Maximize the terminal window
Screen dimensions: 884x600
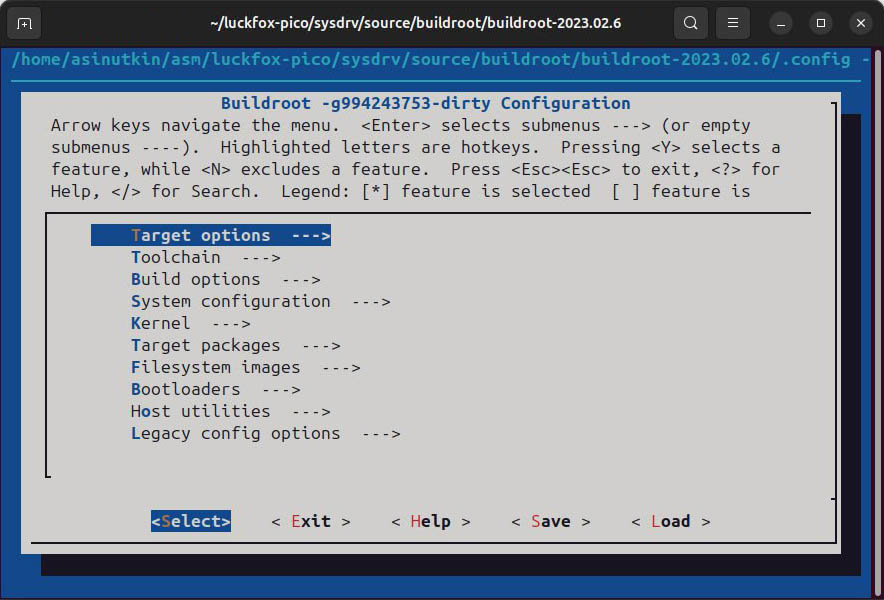pos(821,22)
